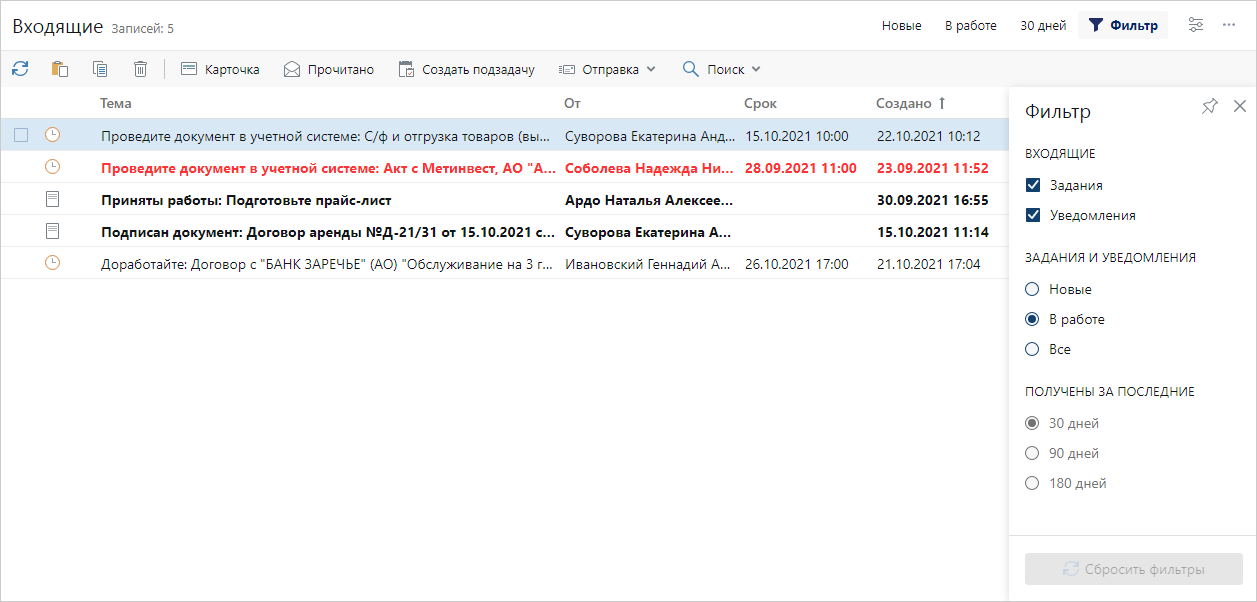
Task: Uncheck the Уведомления checkbox
Action: point(1033,215)
